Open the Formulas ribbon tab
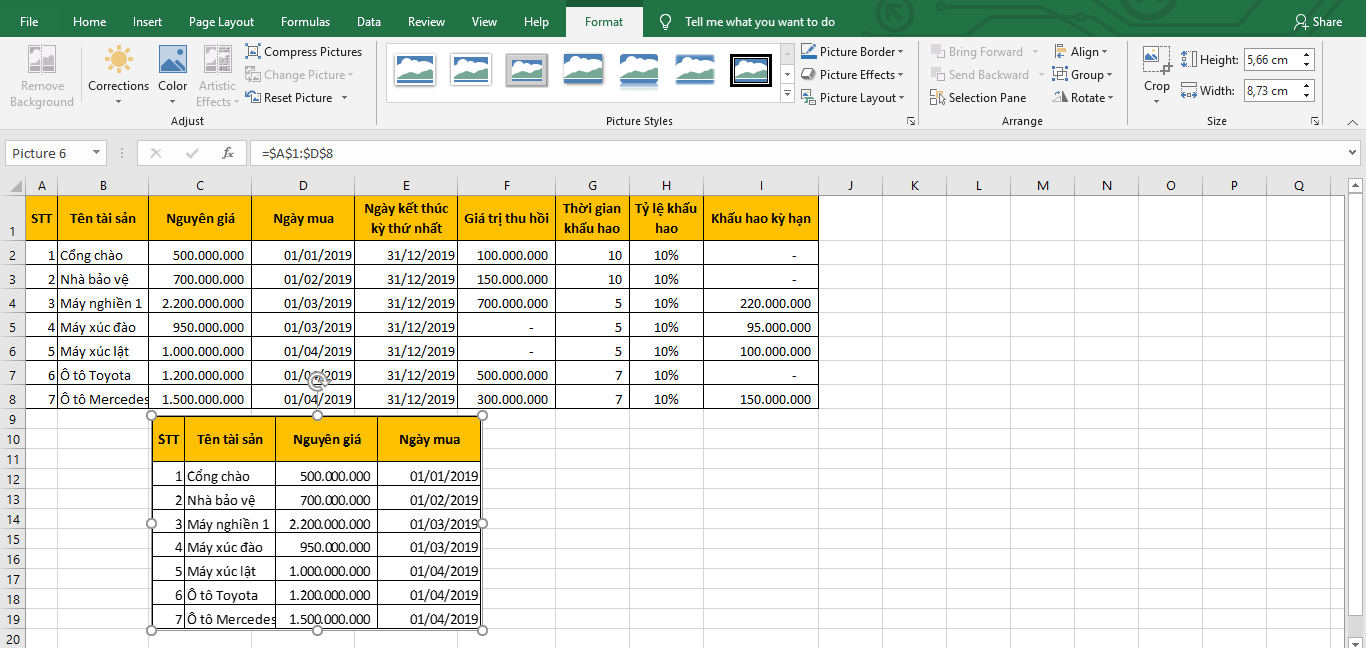1366x648 pixels. pyautogui.click(x=305, y=22)
